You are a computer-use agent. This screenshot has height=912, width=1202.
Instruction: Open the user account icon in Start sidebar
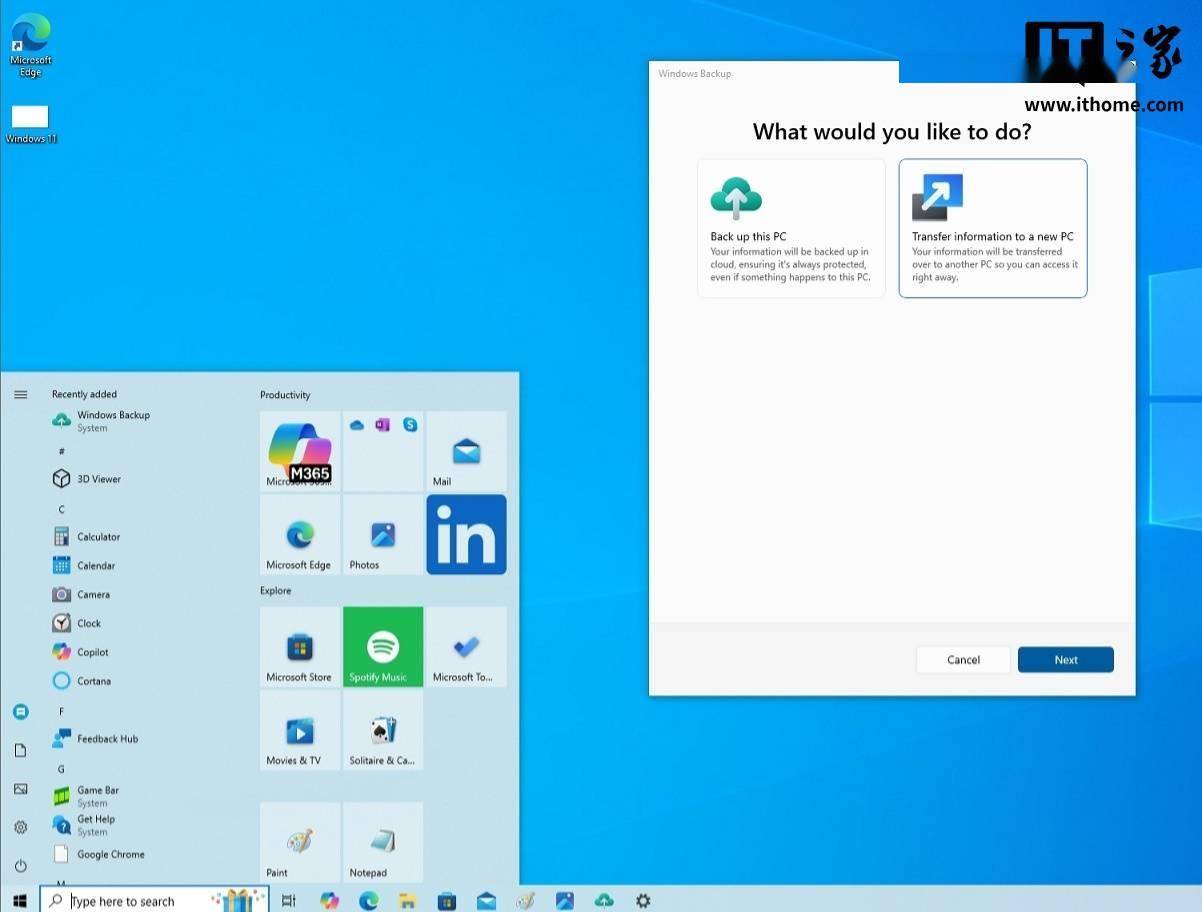tap(20, 712)
